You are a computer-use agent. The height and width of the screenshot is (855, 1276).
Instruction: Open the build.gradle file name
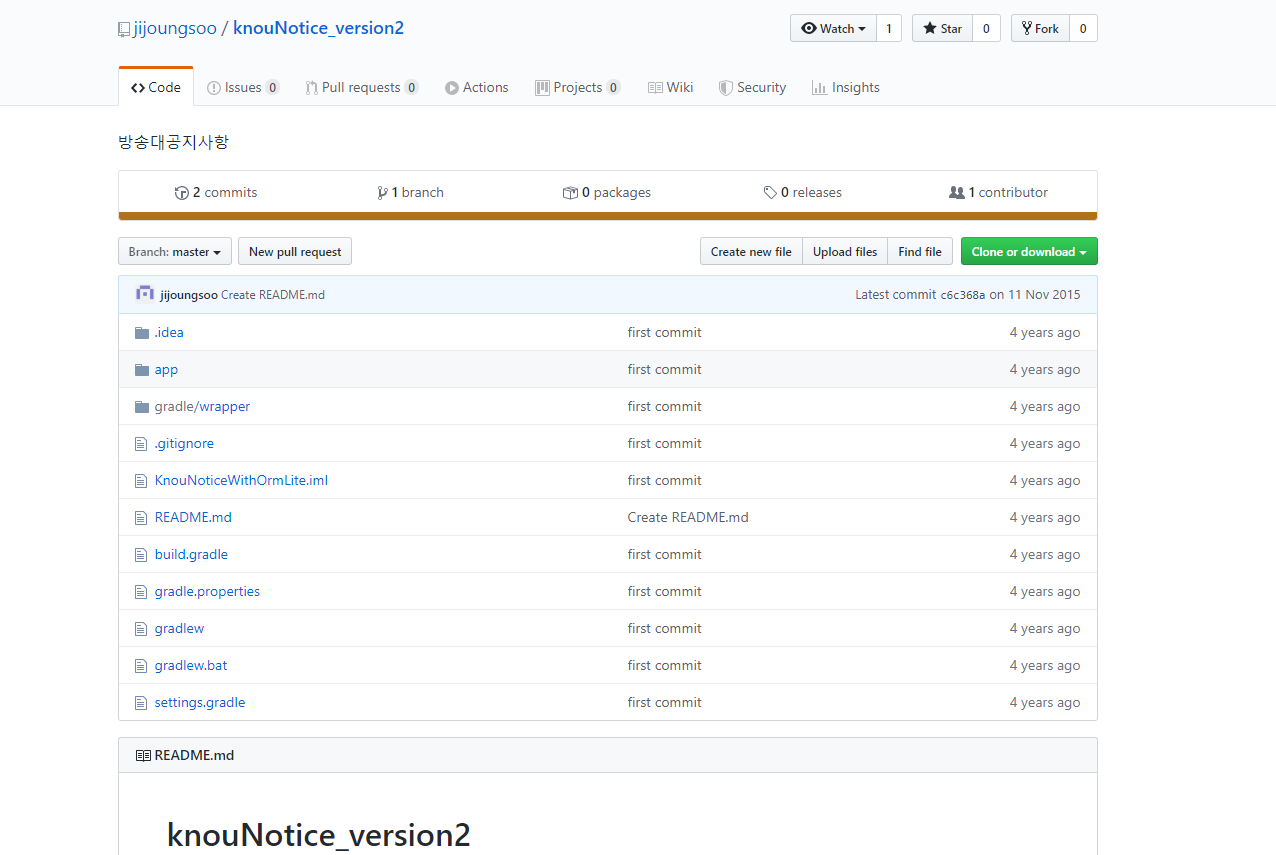tap(191, 555)
